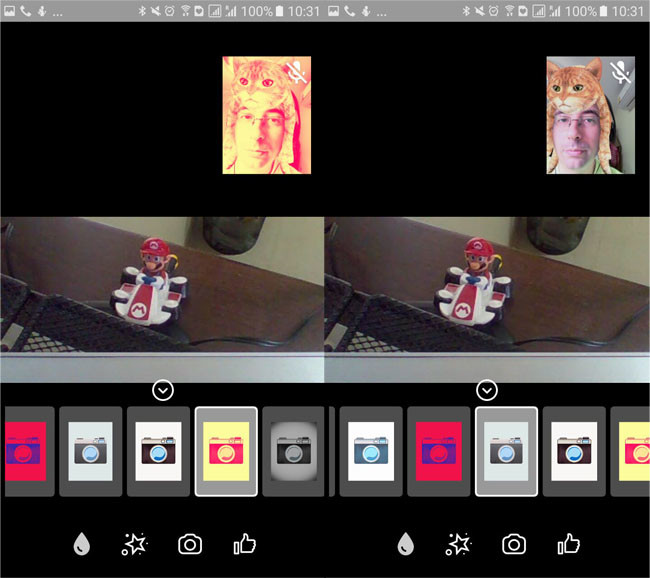Choose the white-background dark camera filter in left screenshot
The height and width of the screenshot is (578, 650).
158,451
